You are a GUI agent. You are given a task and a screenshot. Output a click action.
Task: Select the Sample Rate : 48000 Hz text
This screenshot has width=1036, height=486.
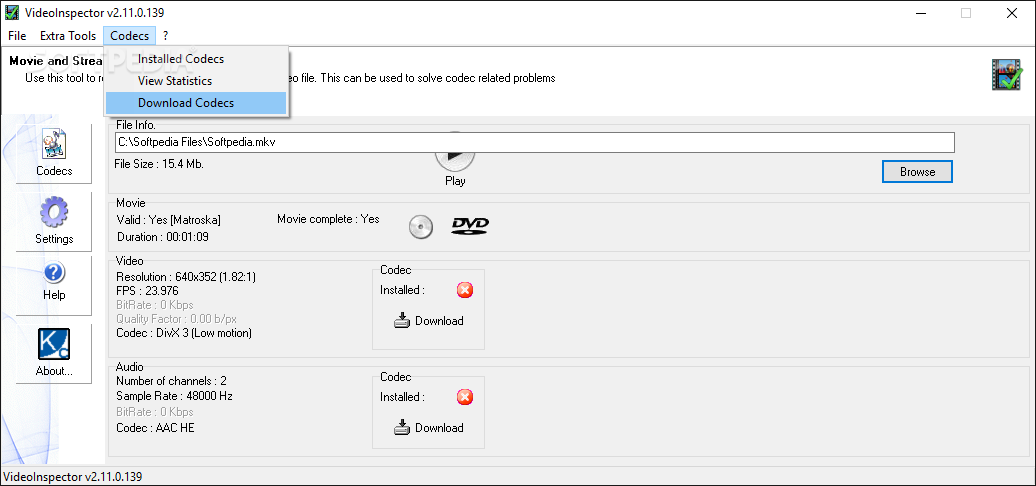tap(174, 396)
